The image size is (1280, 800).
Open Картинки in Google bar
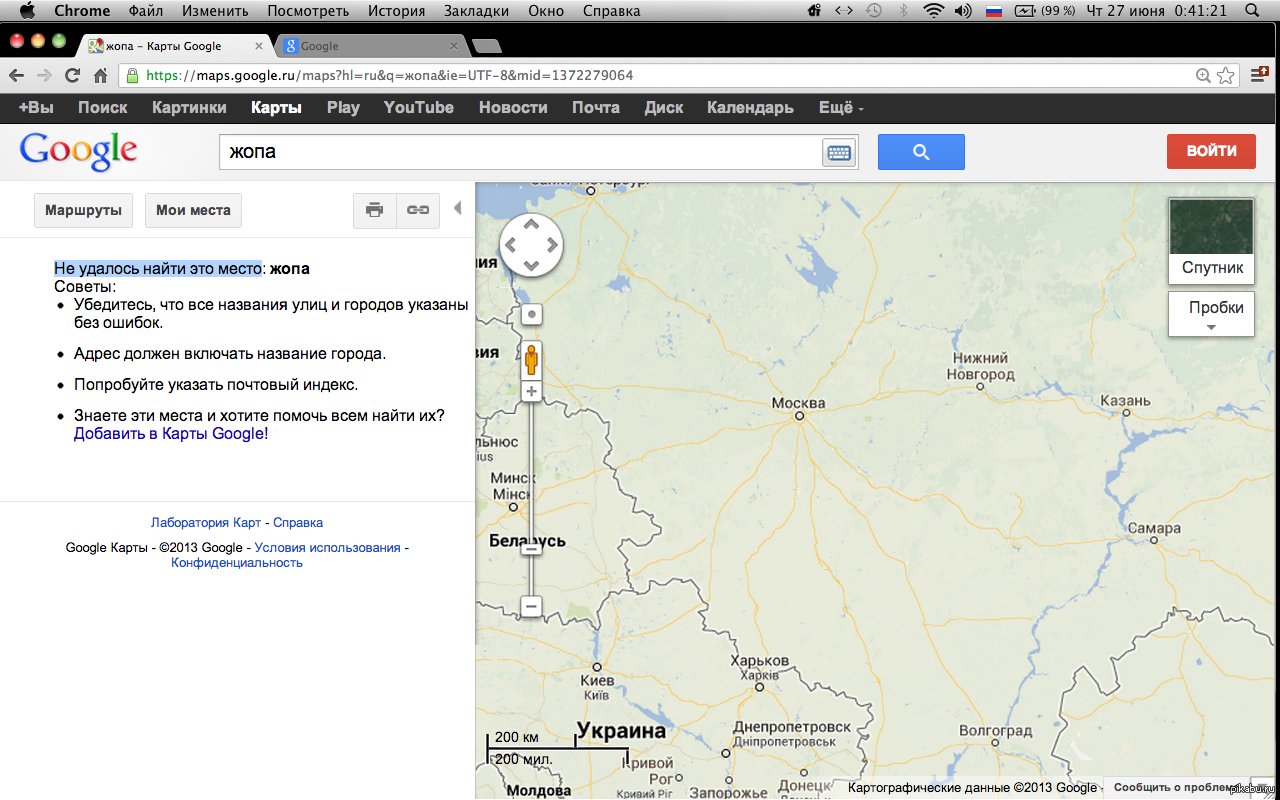189,108
